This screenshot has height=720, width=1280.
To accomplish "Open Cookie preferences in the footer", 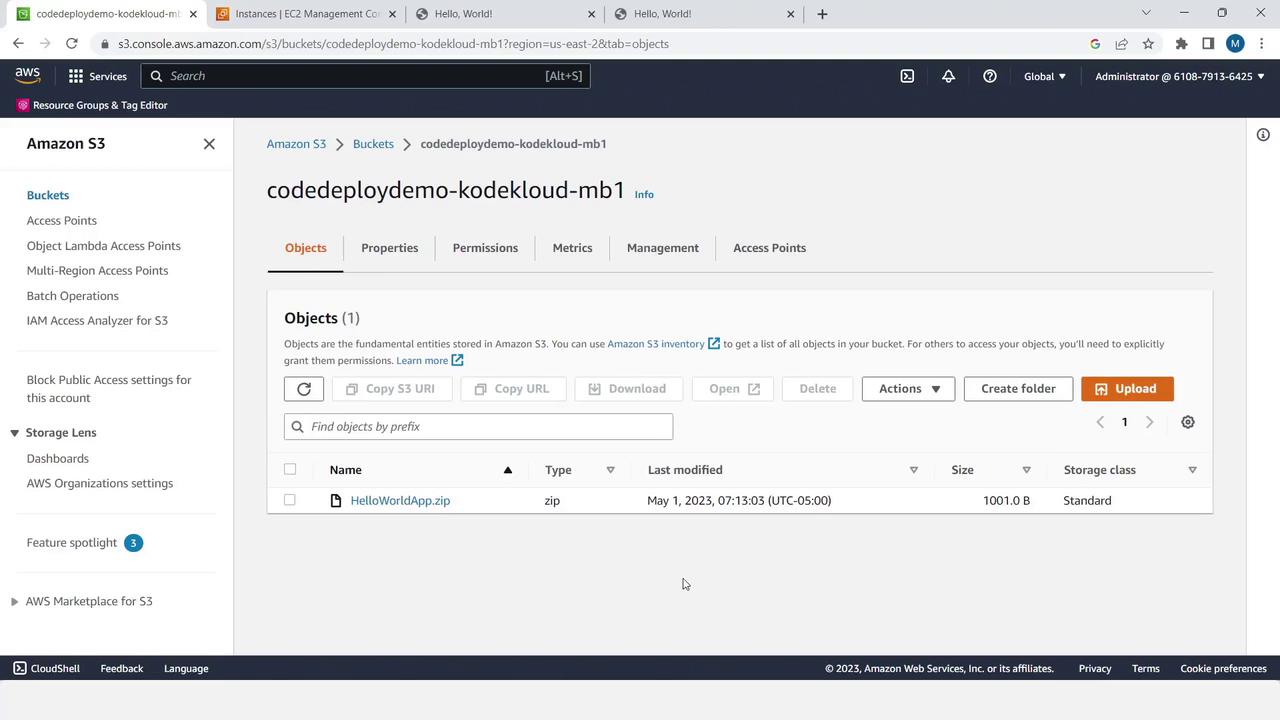I will pyautogui.click(x=1223, y=669).
